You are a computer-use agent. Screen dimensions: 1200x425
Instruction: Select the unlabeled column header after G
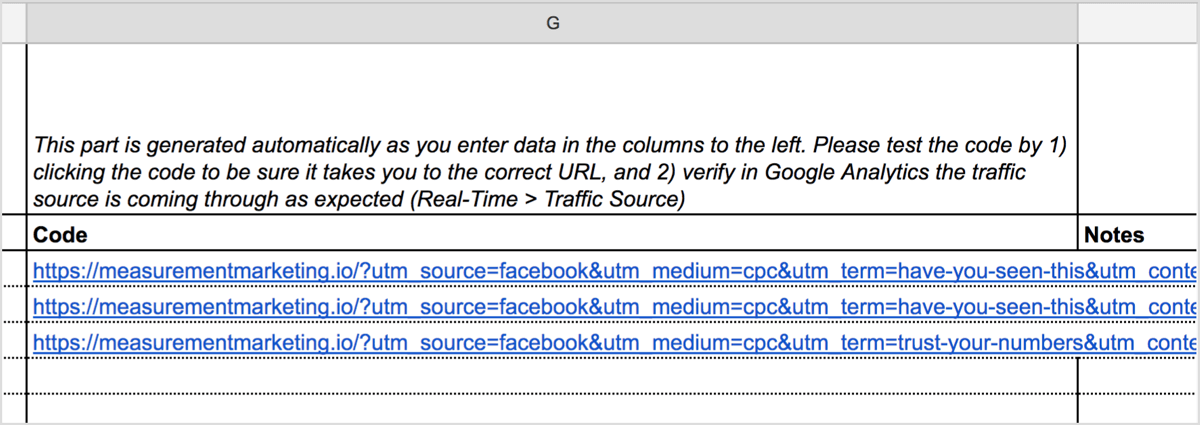pyautogui.click(x=1137, y=22)
